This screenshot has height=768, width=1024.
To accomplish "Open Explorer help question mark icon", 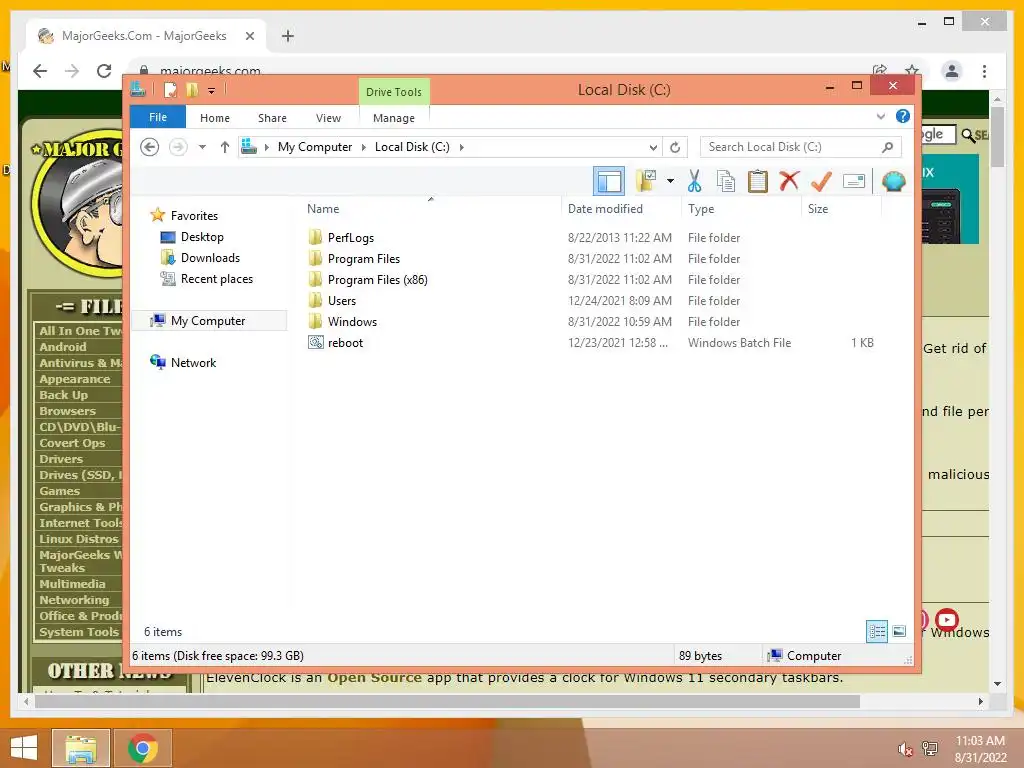I will point(903,116).
